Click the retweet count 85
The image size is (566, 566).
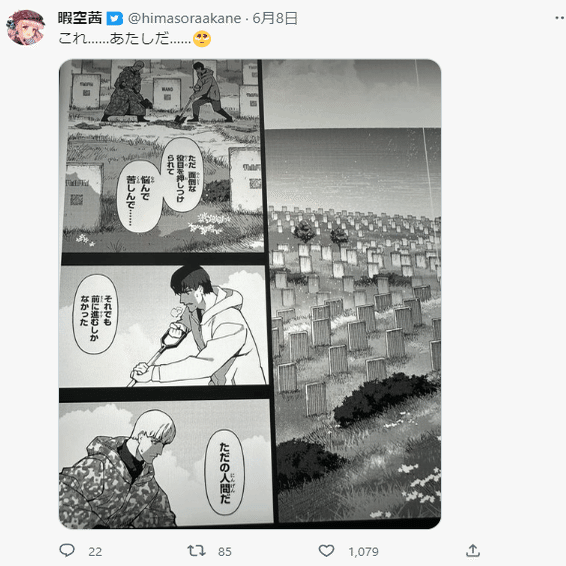coord(225,552)
